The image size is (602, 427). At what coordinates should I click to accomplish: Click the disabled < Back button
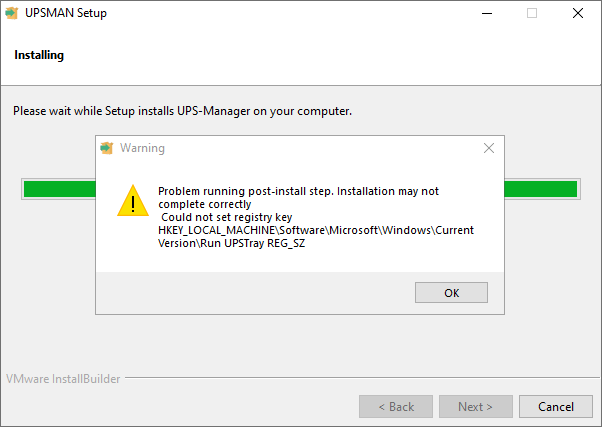click(396, 406)
